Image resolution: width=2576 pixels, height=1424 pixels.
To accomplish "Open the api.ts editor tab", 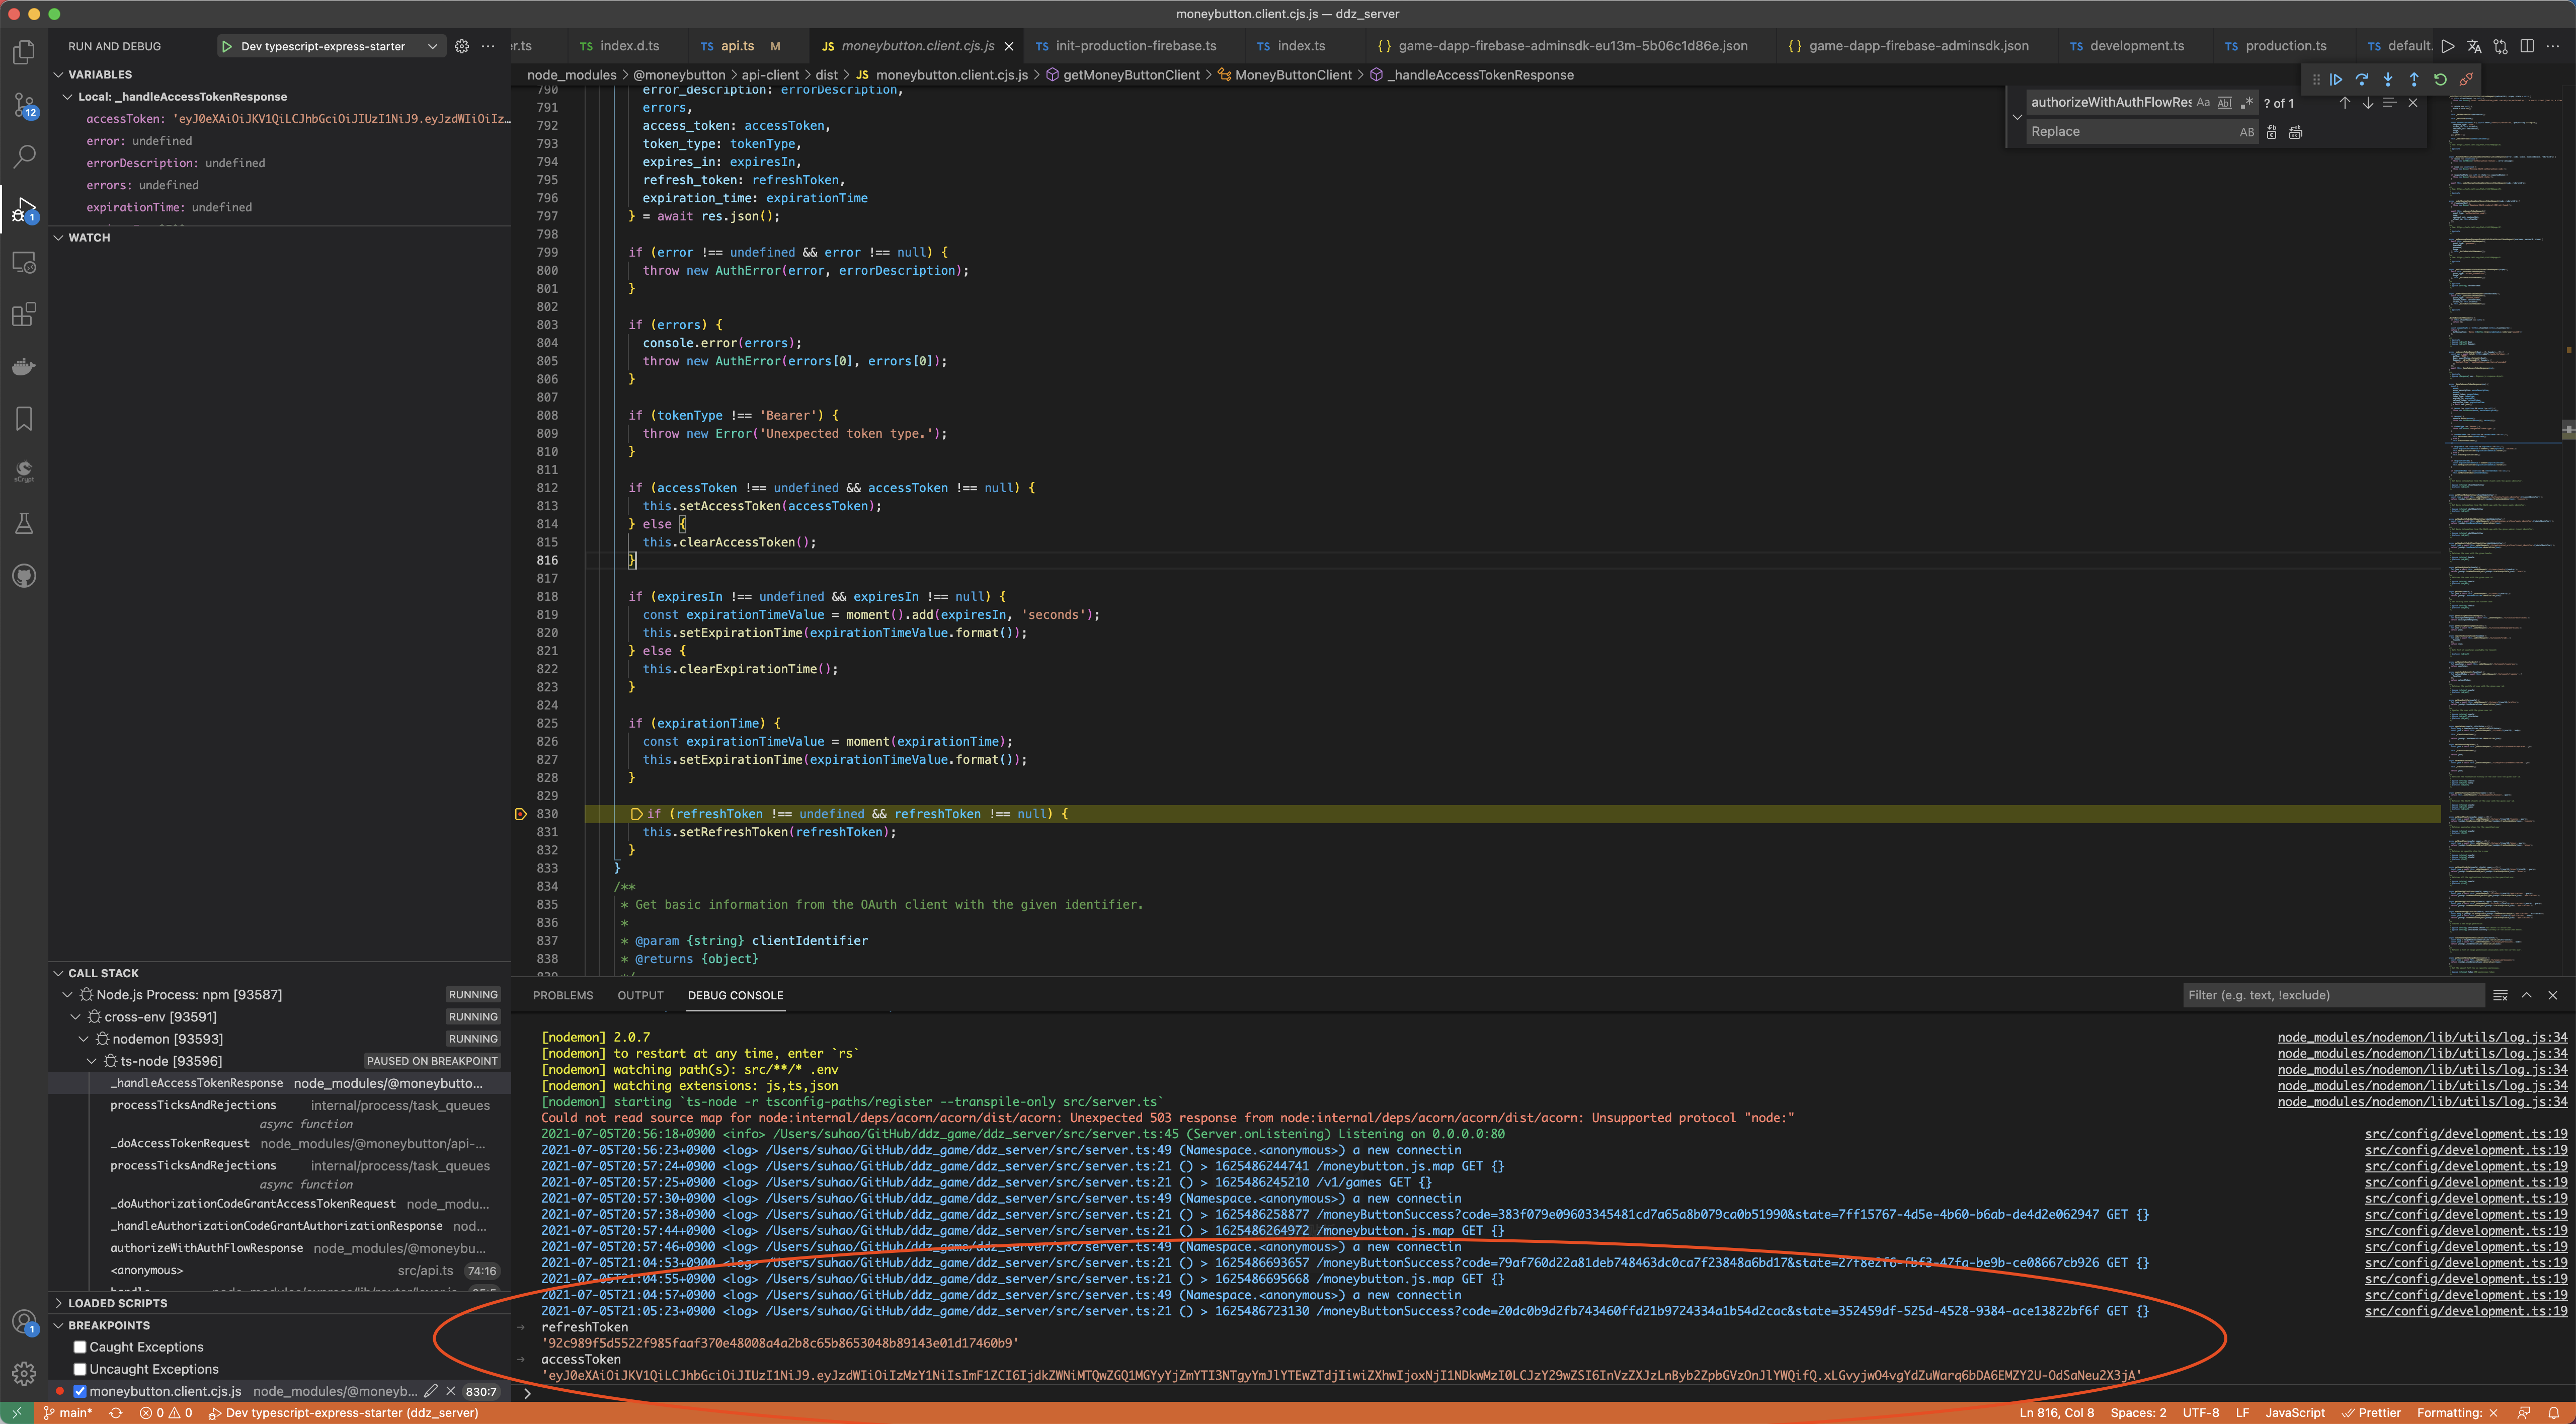I will [x=737, y=46].
